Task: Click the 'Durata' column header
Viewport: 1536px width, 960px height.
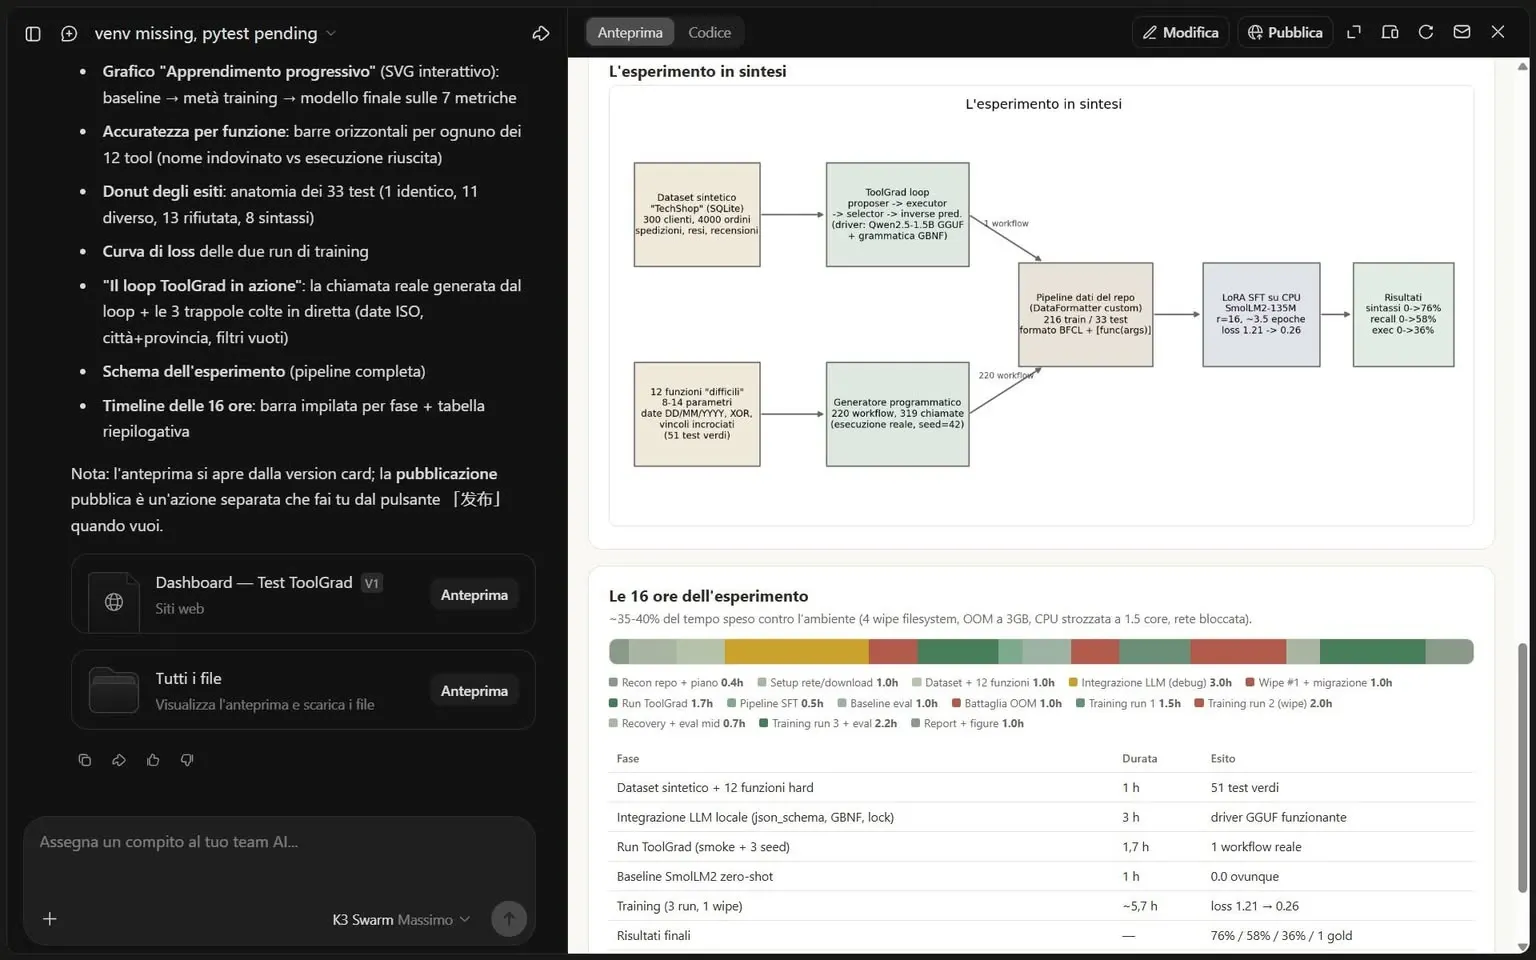Action: click(1139, 759)
